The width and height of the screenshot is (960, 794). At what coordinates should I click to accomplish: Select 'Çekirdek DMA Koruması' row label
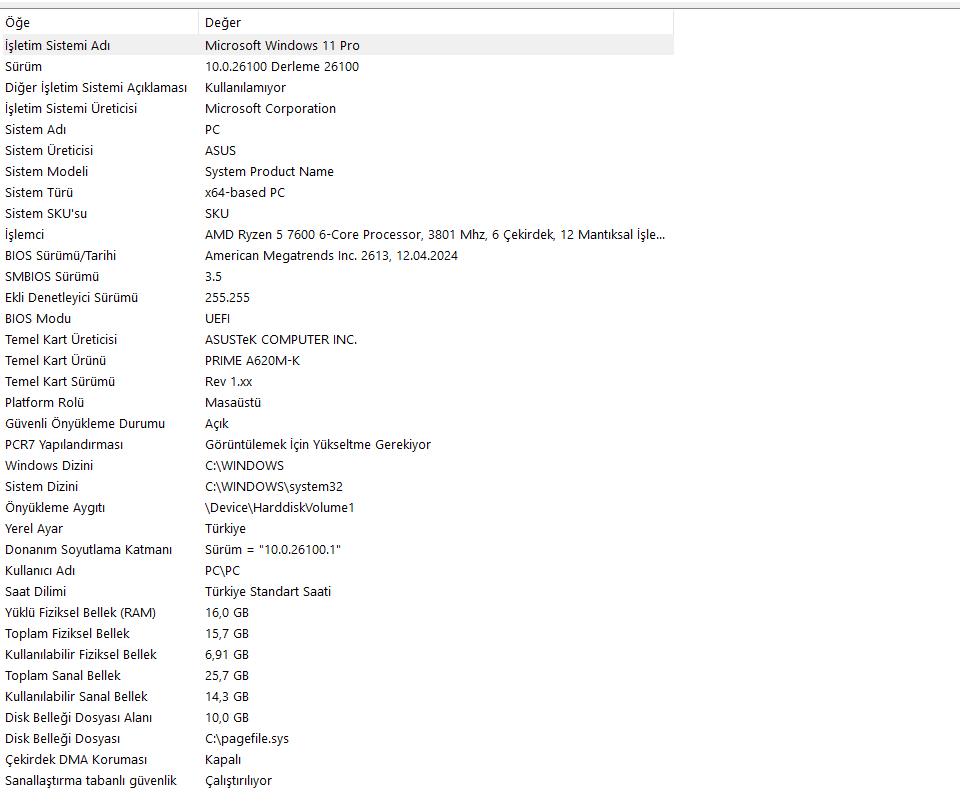(76, 760)
